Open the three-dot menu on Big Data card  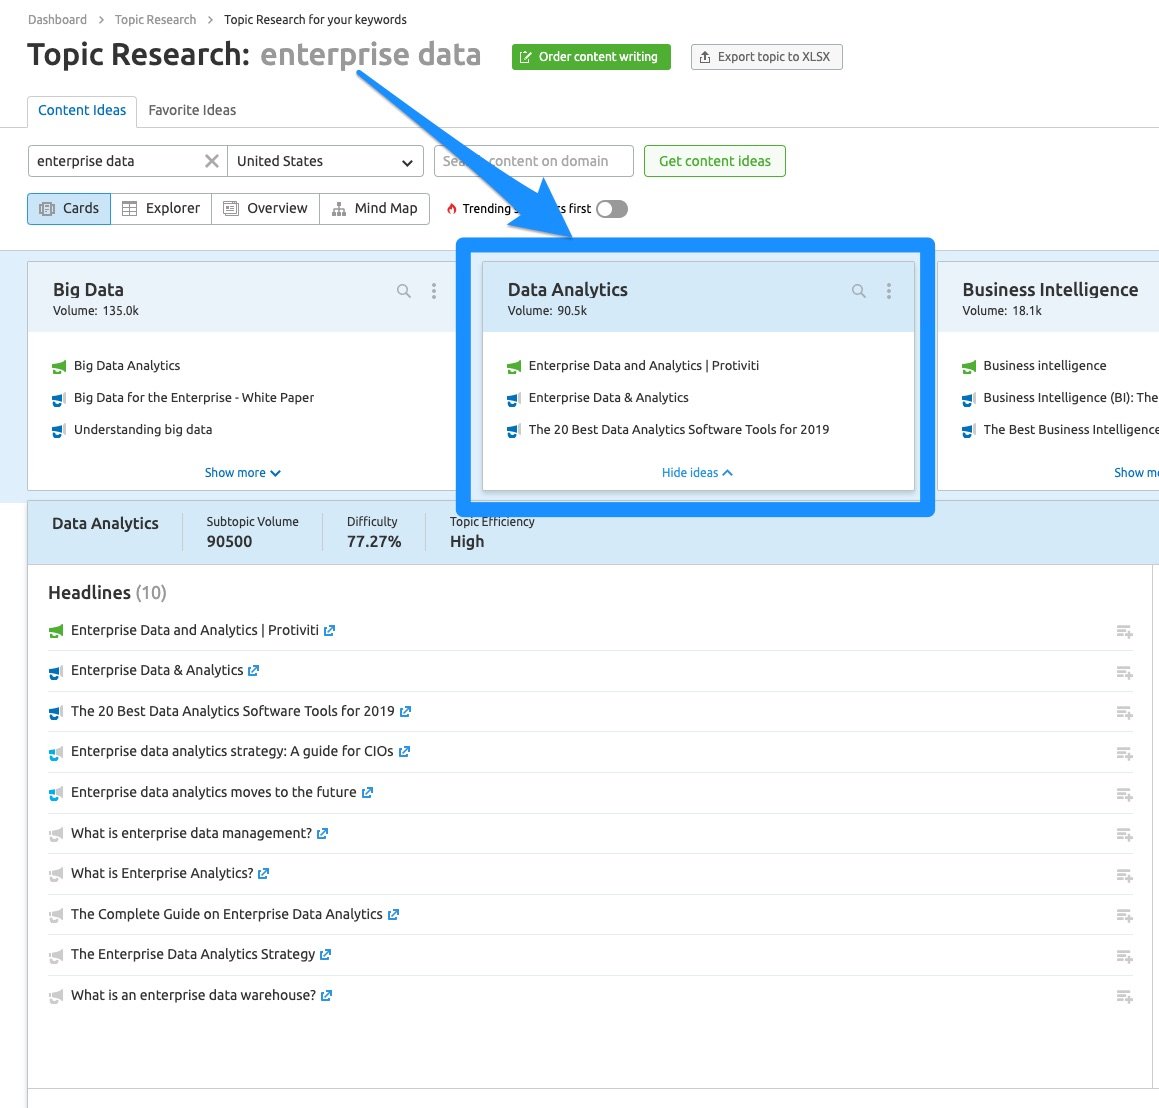point(434,291)
